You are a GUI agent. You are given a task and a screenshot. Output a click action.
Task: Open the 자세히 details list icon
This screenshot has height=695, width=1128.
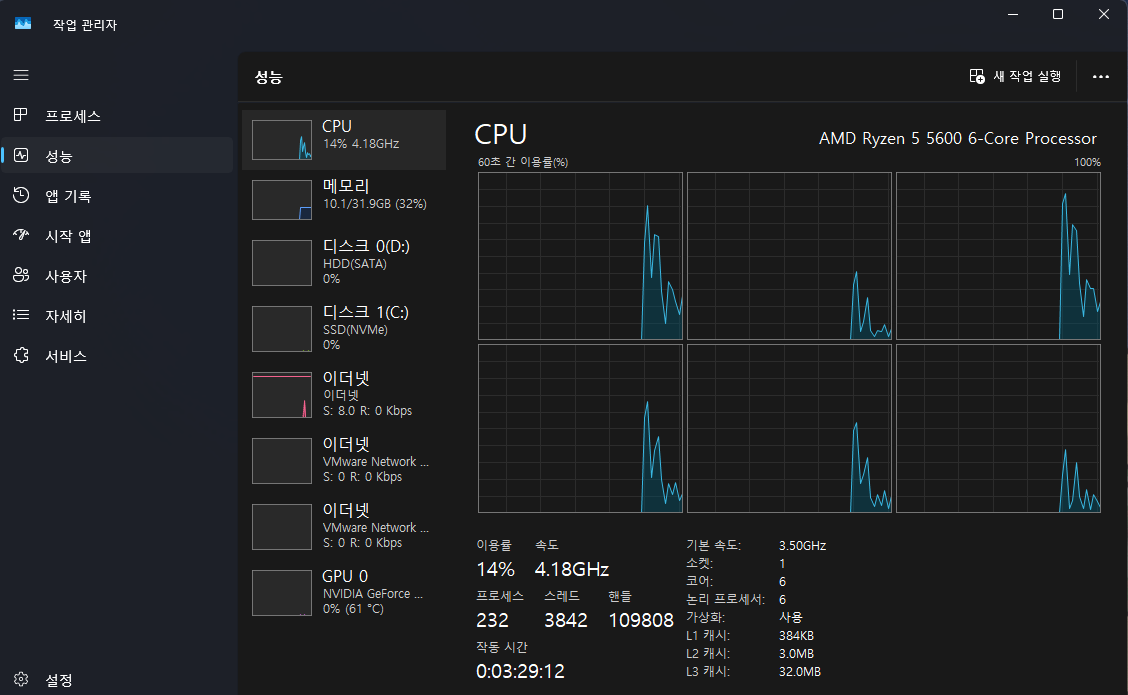coord(21,315)
